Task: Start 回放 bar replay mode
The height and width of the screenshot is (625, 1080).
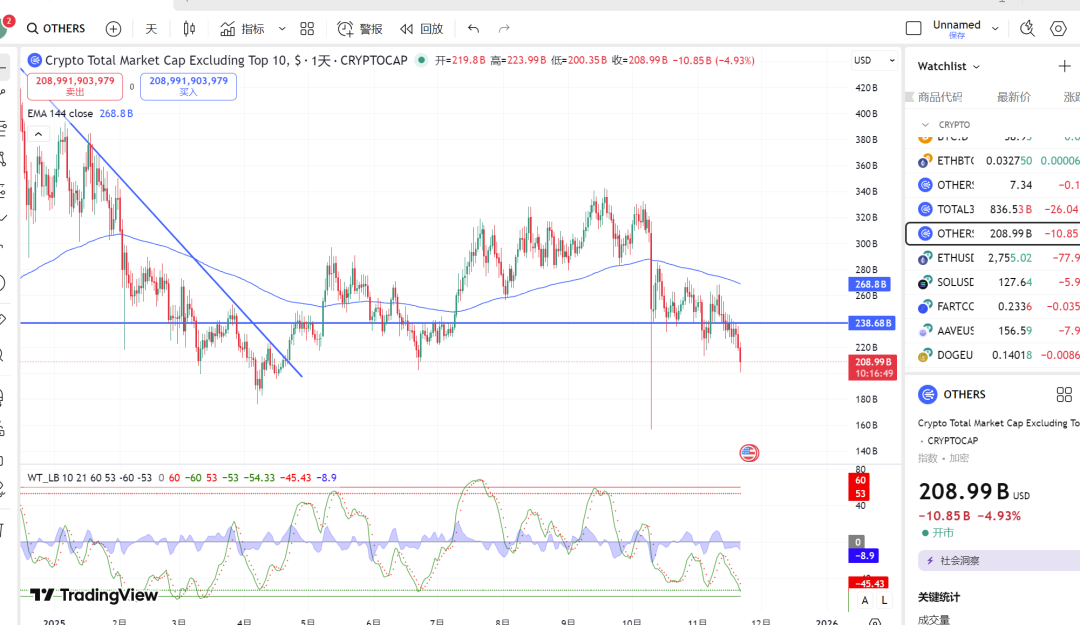Action: pos(421,29)
